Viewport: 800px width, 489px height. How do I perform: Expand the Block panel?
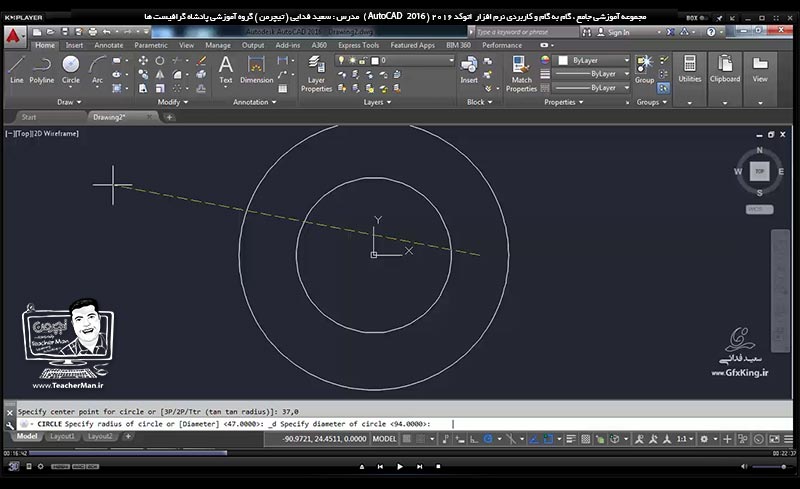(x=479, y=102)
